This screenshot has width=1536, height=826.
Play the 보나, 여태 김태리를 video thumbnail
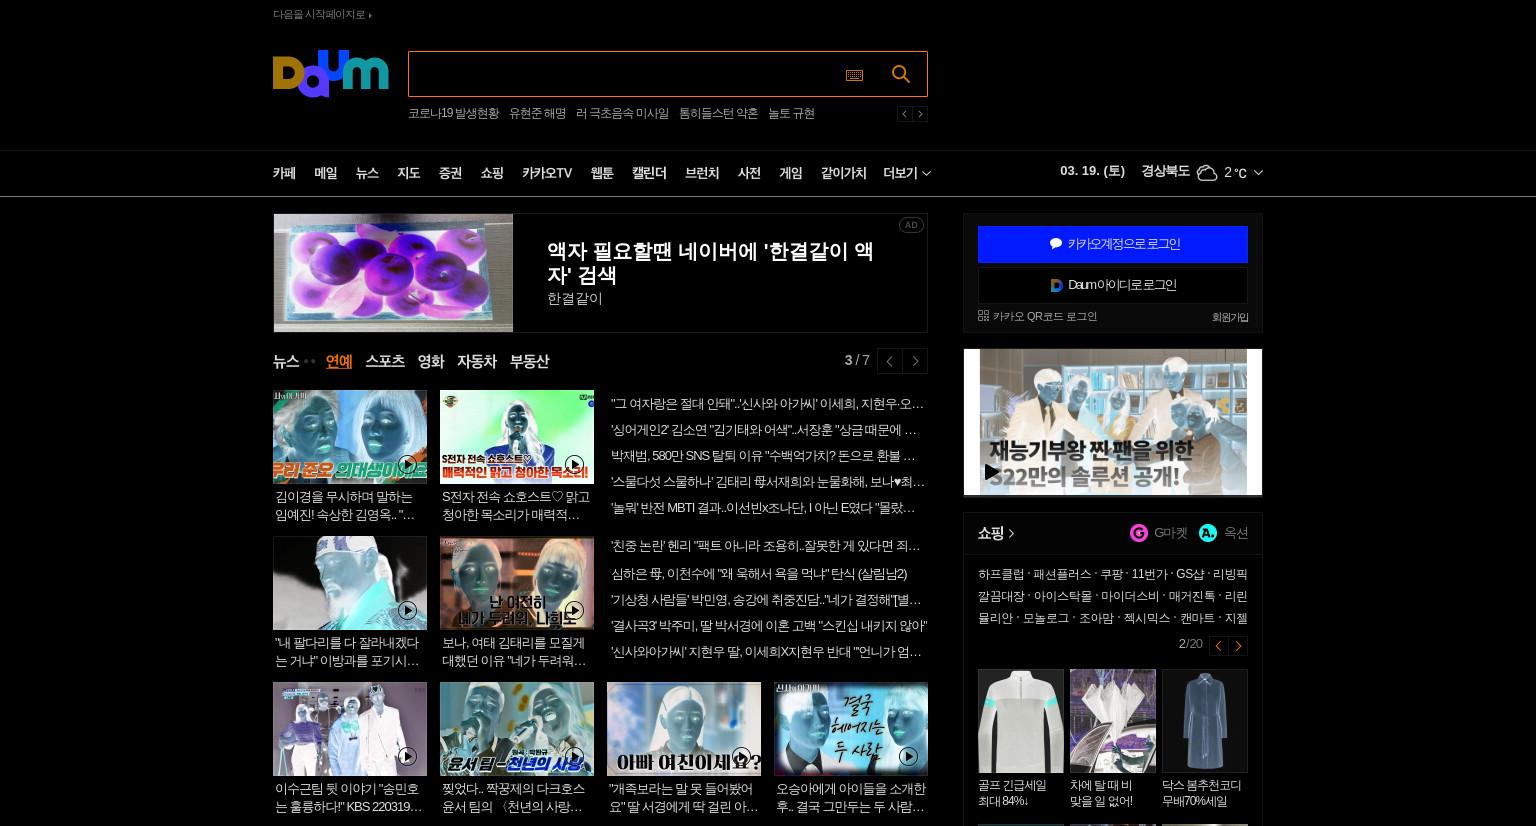coord(517,583)
